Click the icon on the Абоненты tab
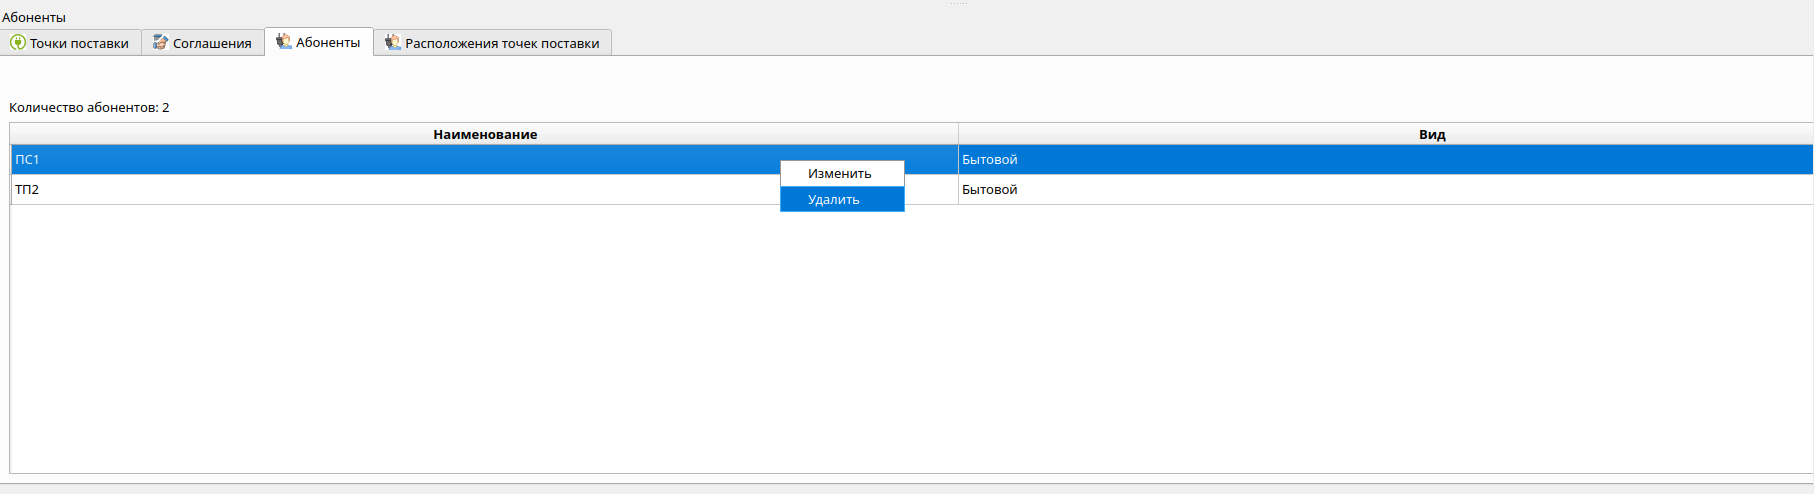Screen dimensions: 1815x494 point(284,42)
